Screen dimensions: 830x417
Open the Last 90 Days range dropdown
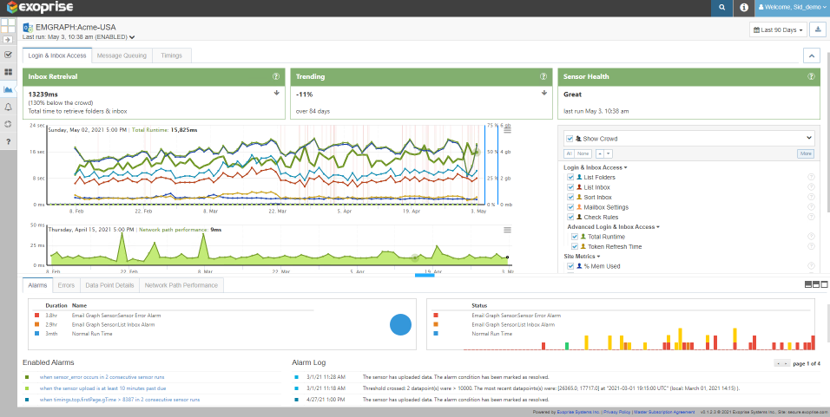pyautogui.click(x=778, y=30)
